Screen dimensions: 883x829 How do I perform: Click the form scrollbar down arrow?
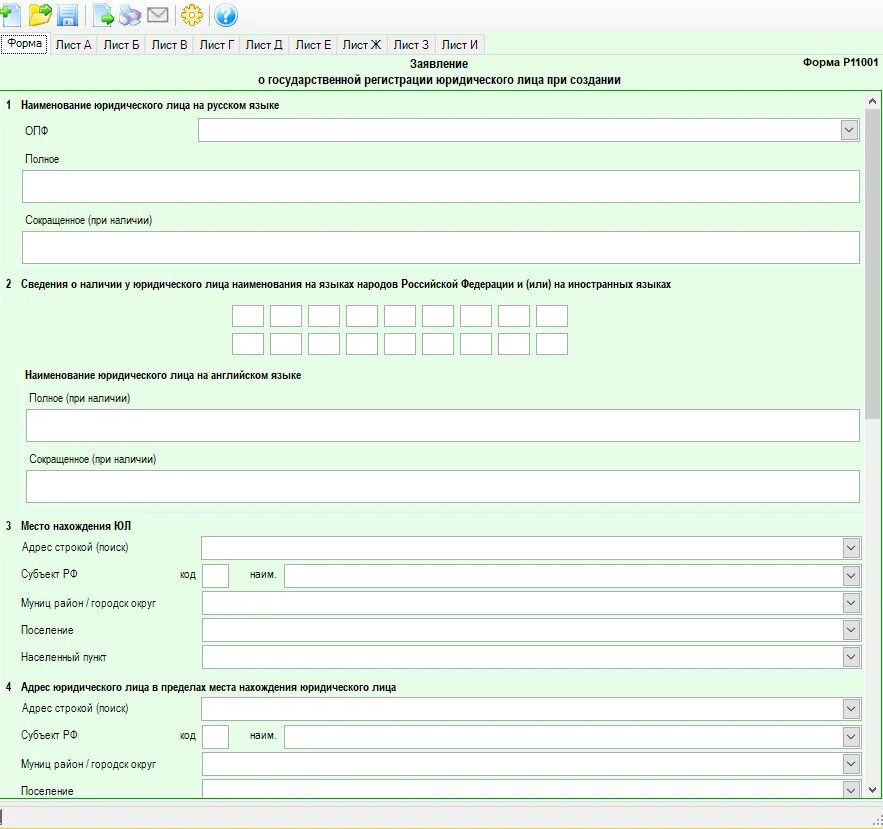coord(872,790)
